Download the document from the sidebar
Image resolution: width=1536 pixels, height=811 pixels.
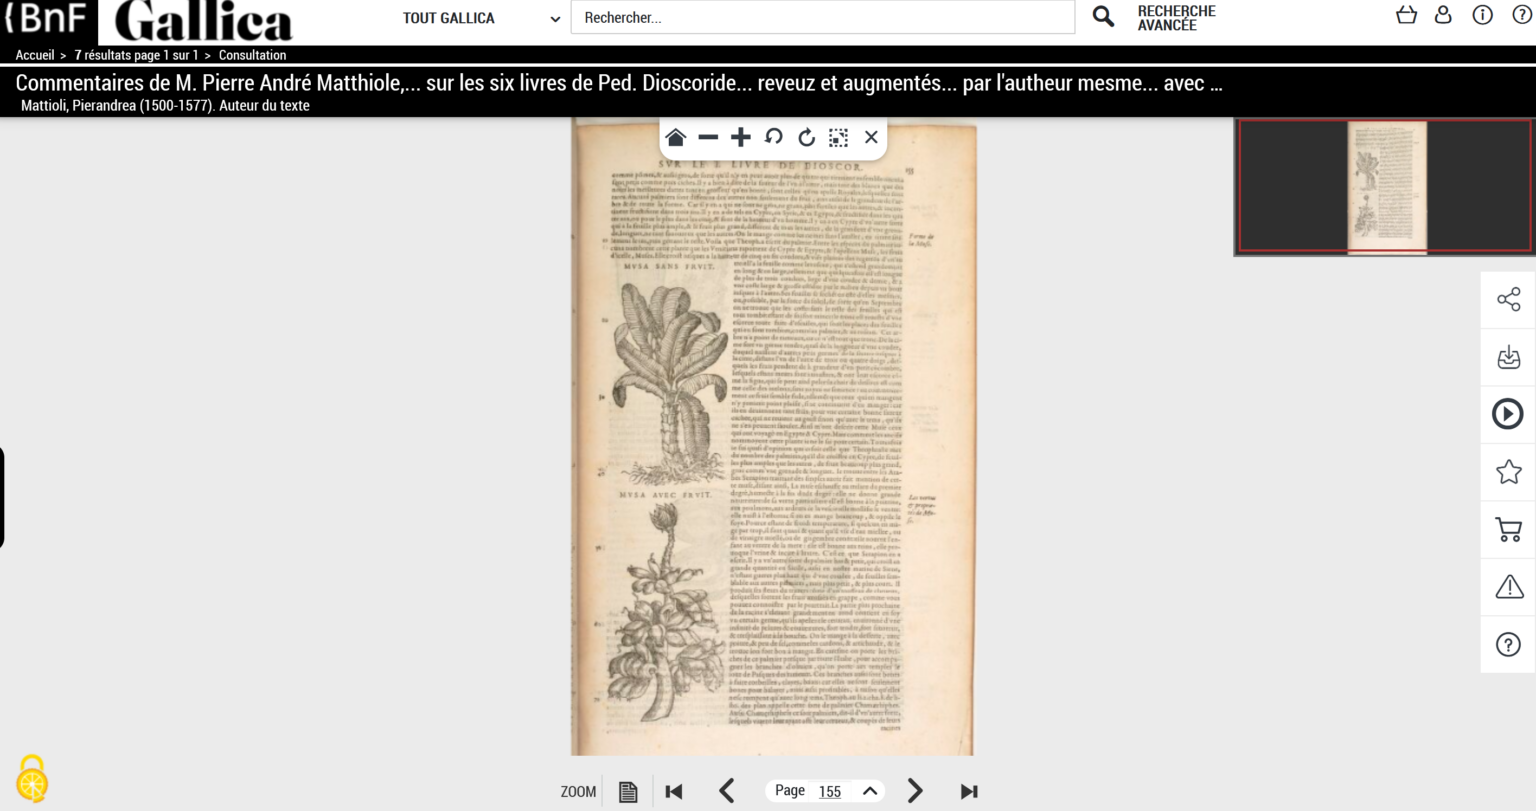click(1508, 357)
